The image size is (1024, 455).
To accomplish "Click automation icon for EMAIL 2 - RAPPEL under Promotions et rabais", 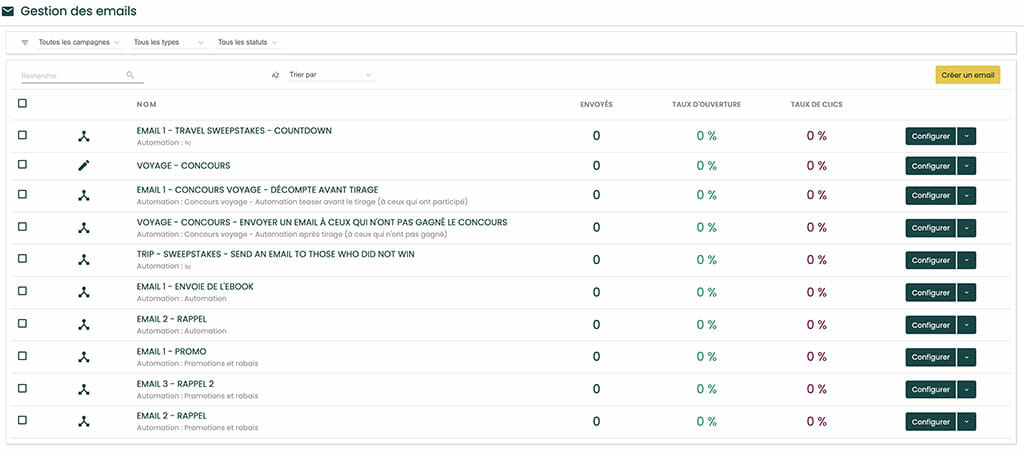I will [84, 422].
